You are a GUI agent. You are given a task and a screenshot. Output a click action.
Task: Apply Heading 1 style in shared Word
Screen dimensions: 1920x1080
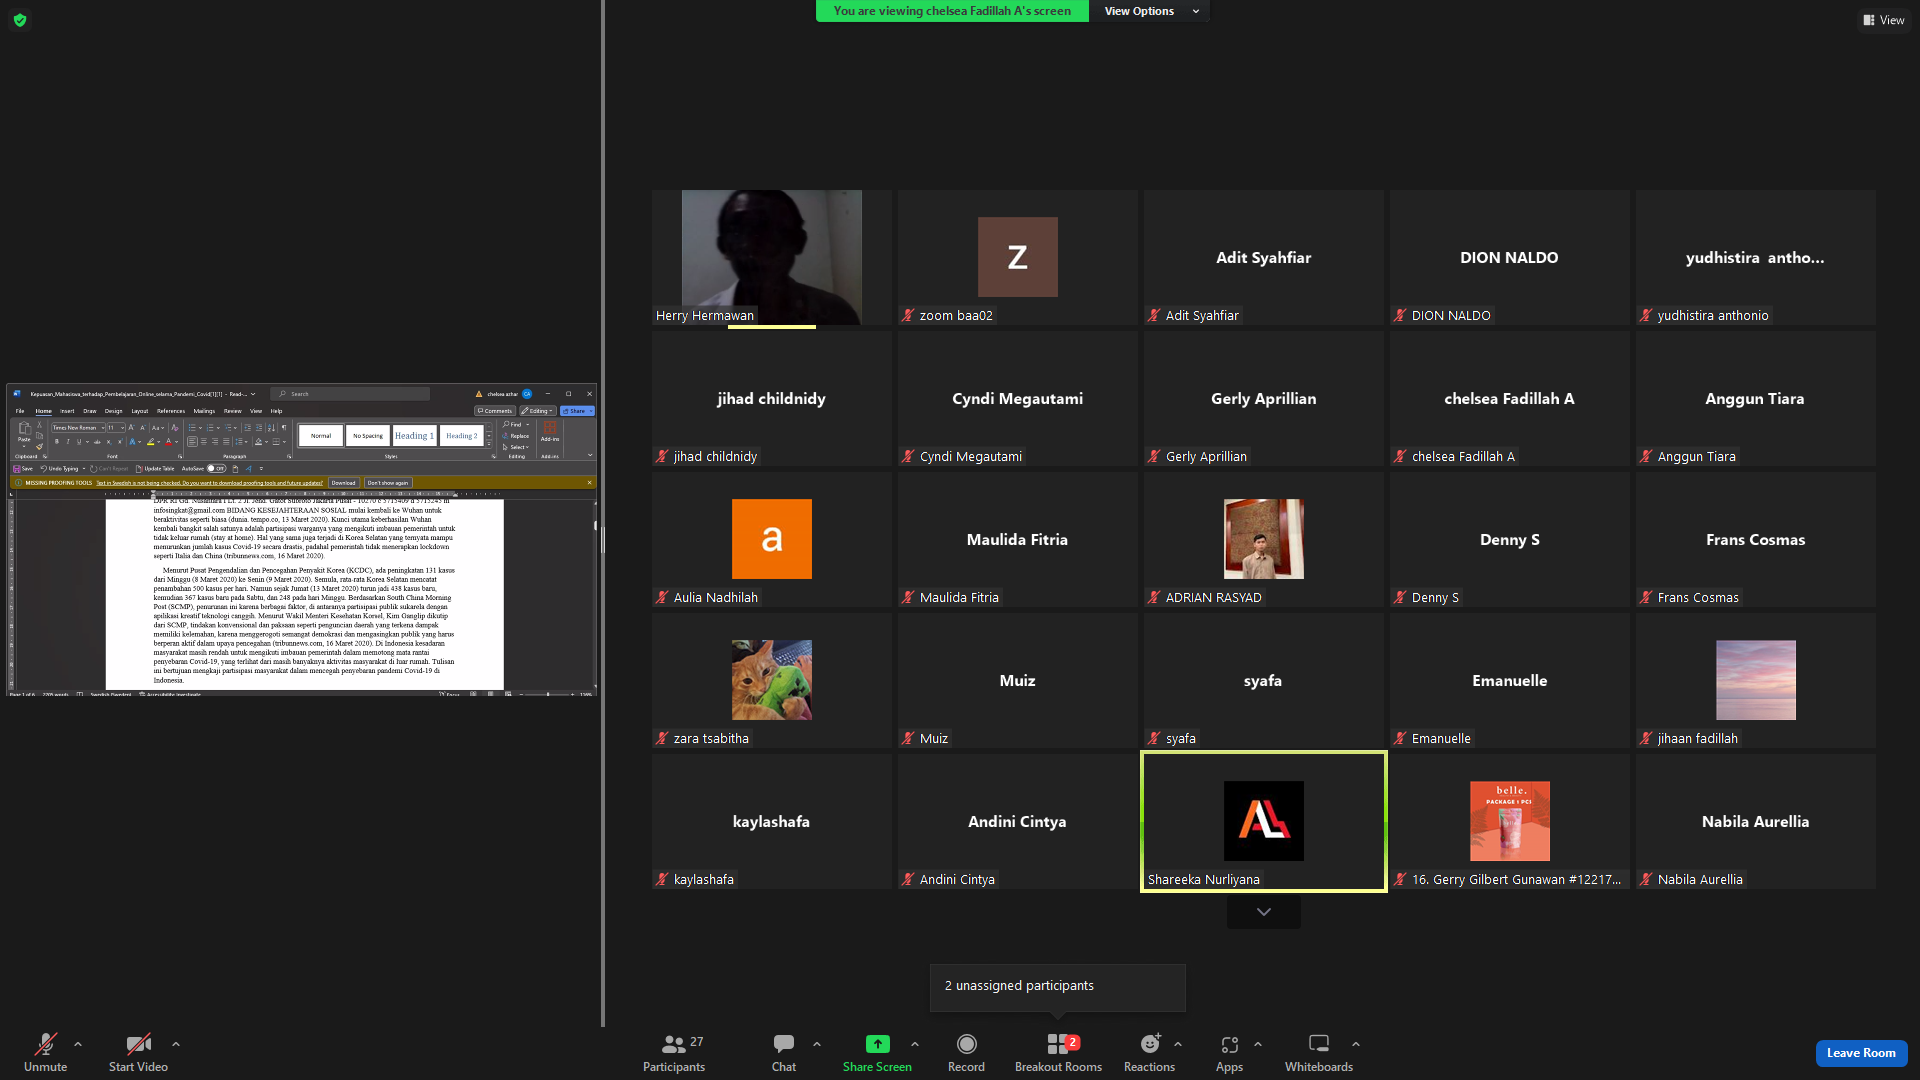pos(414,436)
